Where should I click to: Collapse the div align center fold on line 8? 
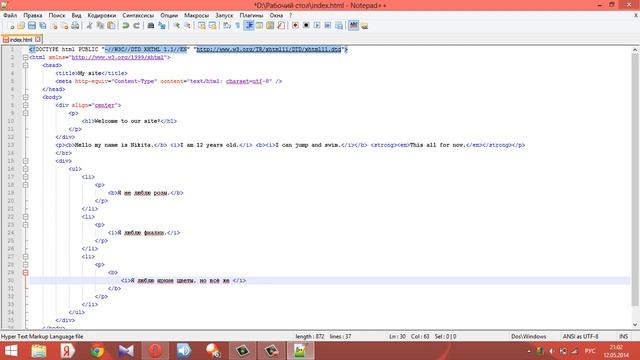[x=25, y=105]
